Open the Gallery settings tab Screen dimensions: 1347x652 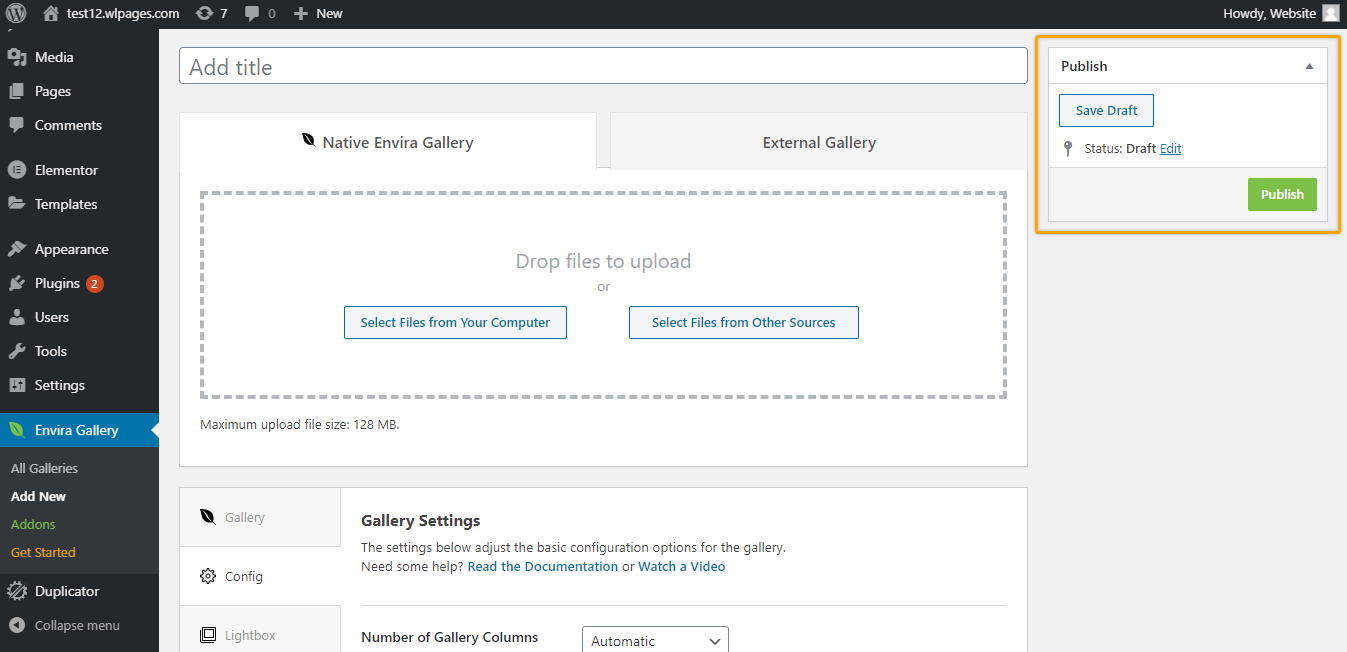(260, 517)
